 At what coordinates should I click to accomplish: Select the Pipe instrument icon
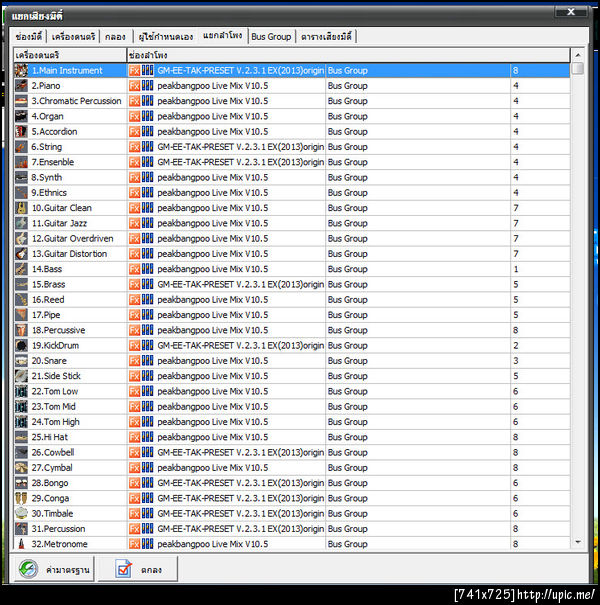(21, 315)
